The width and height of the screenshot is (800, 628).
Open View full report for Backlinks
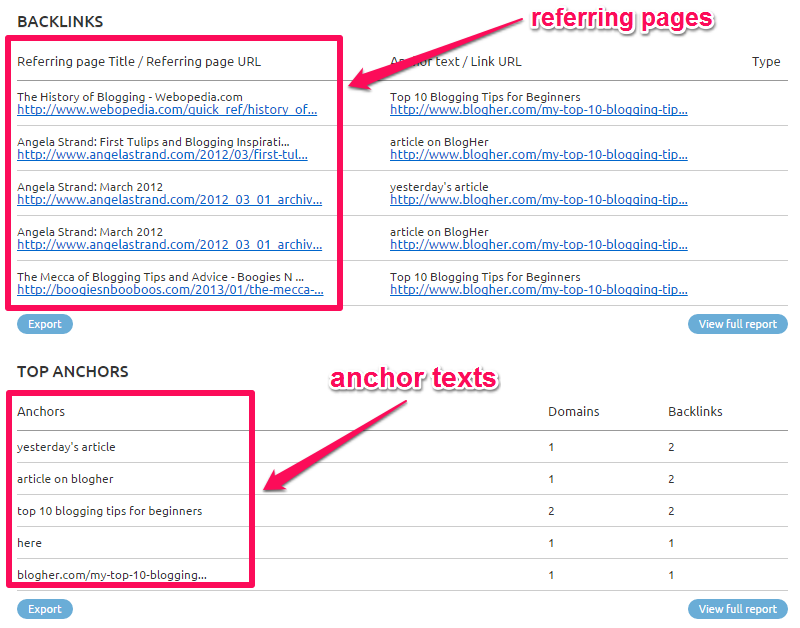[x=737, y=324]
